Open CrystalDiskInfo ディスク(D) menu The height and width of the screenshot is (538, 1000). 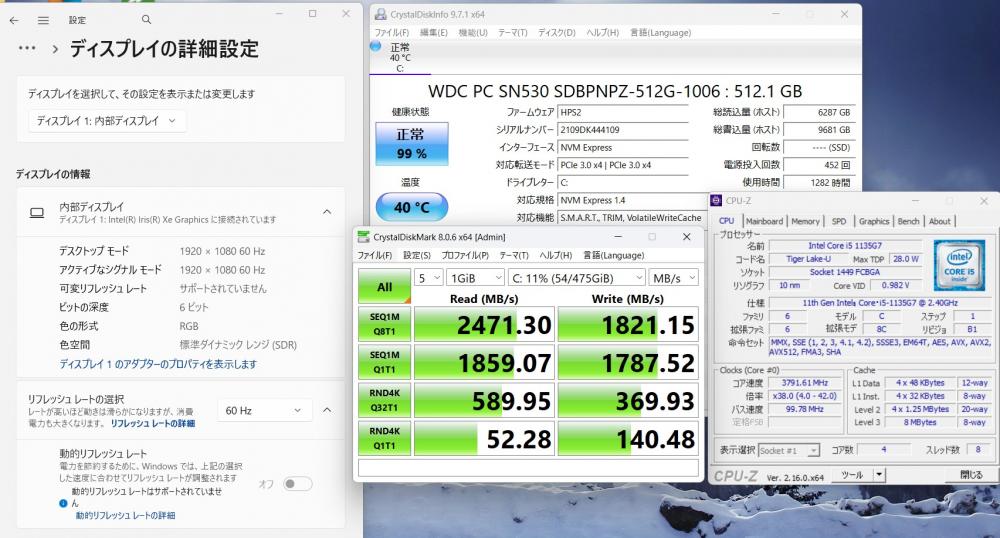(557, 33)
